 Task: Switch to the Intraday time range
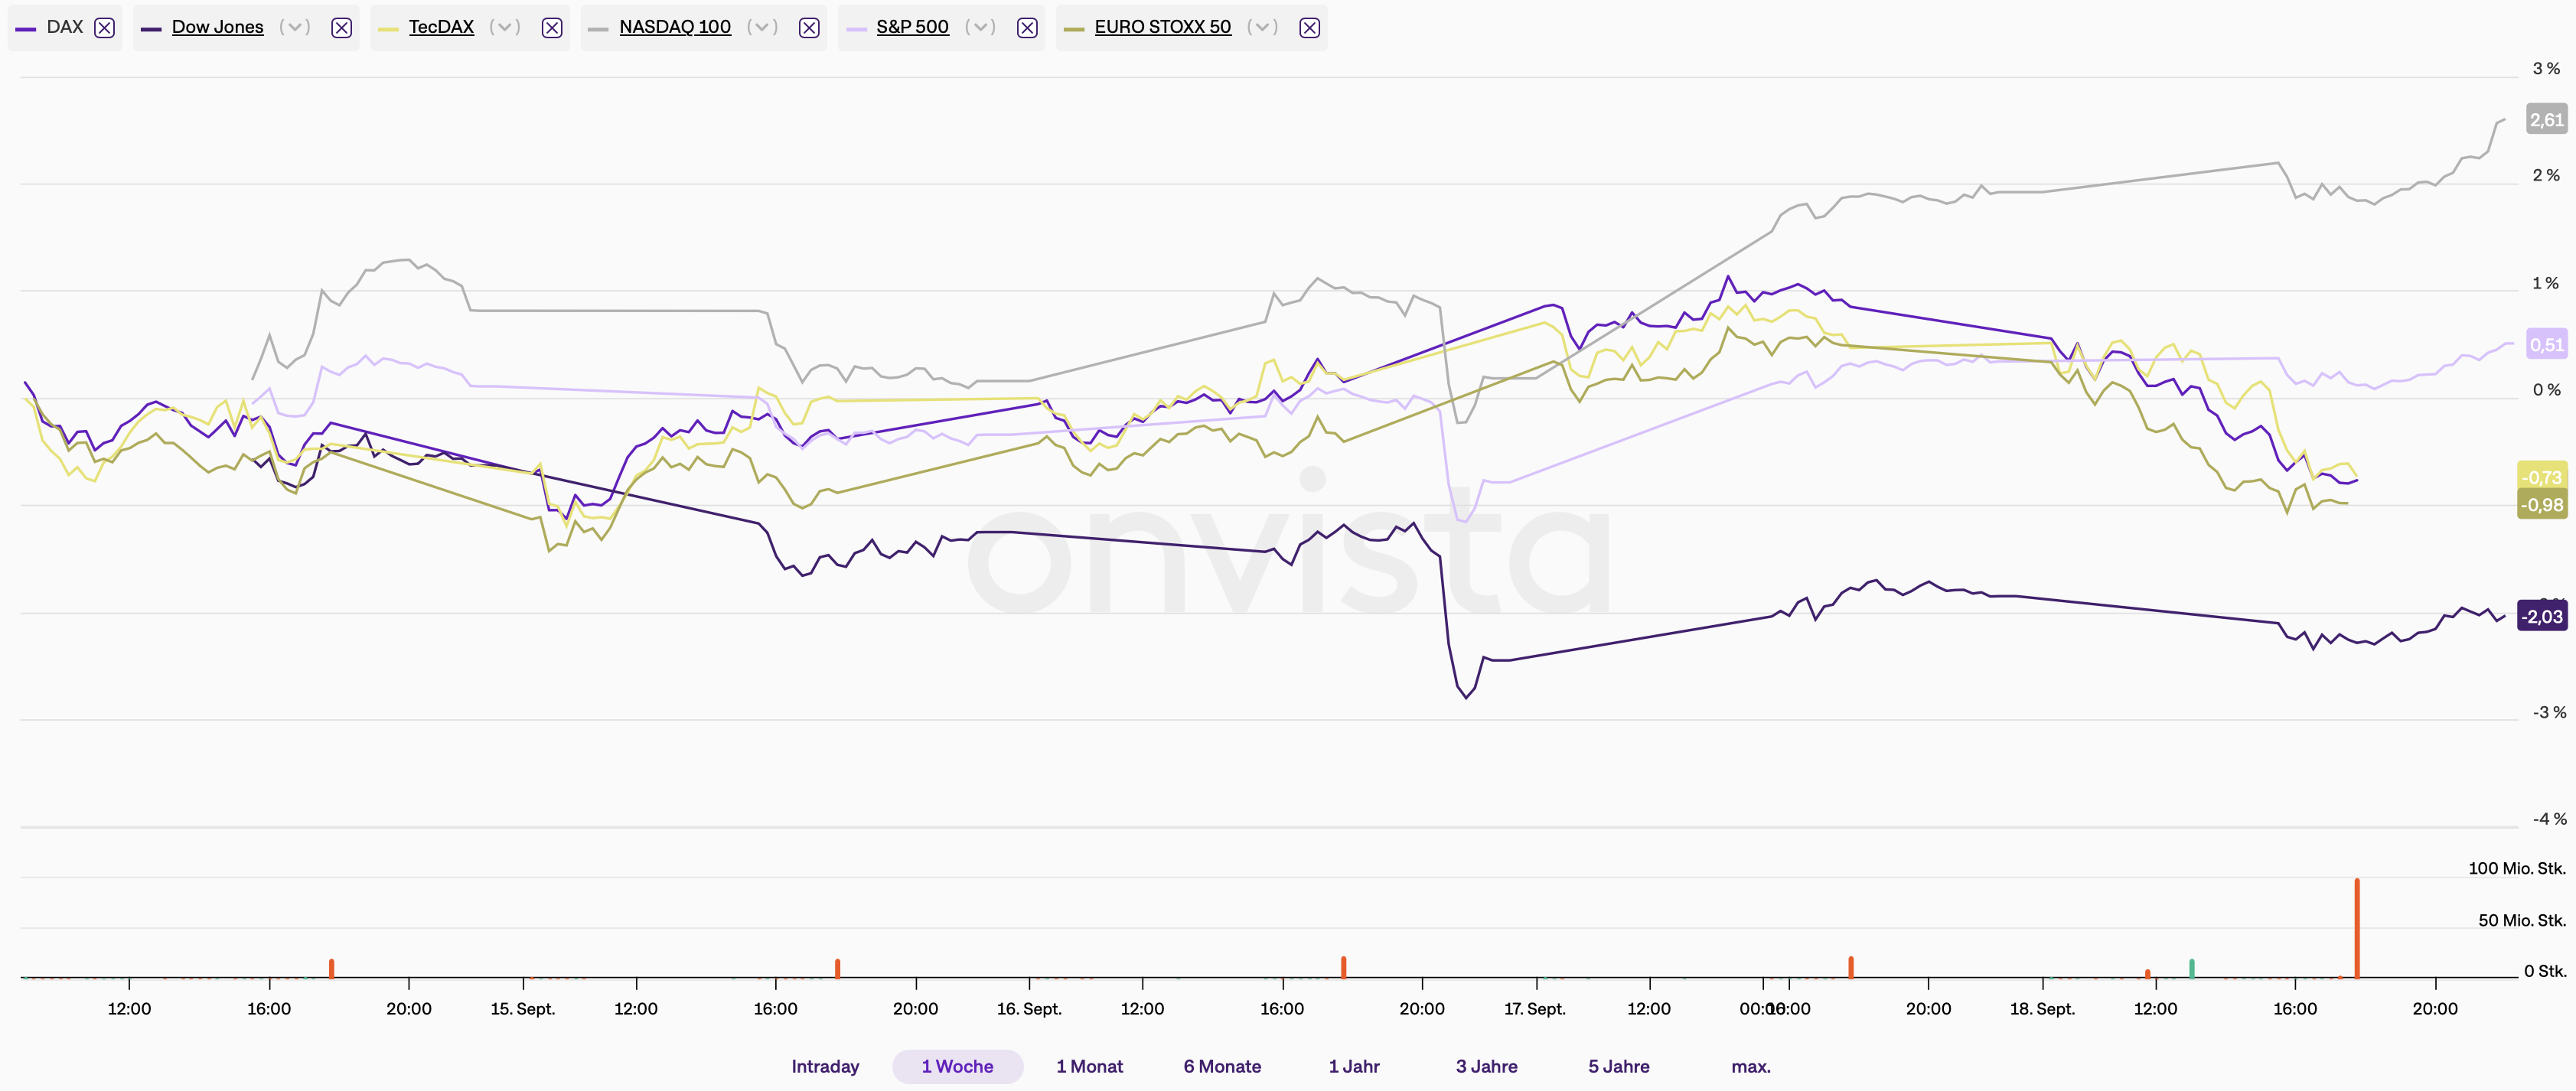pos(825,1066)
